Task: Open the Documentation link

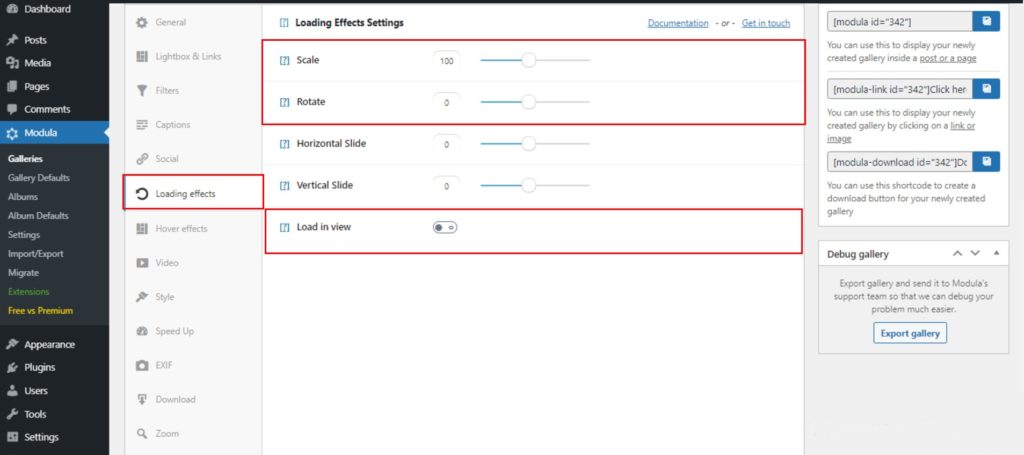Action: tap(678, 23)
